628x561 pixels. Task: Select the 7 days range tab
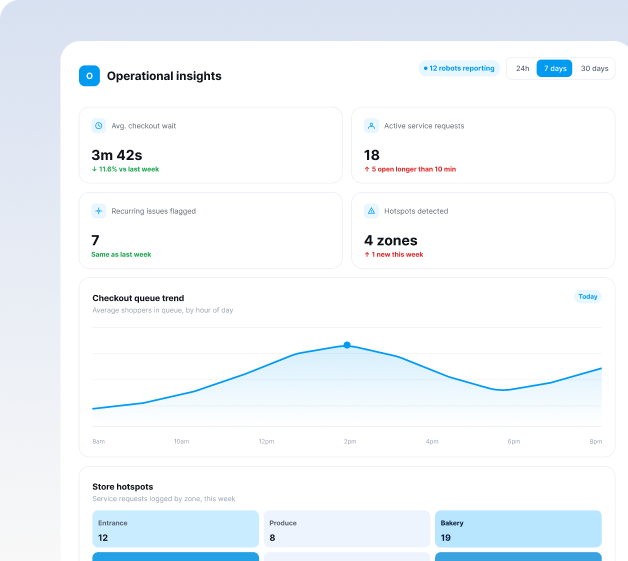[554, 68]
